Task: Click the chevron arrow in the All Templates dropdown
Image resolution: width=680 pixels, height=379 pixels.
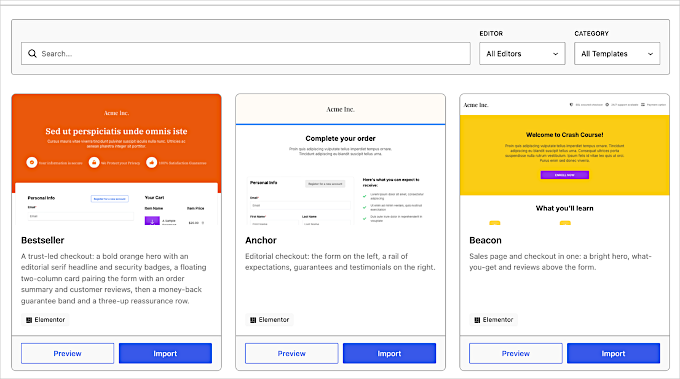Action: tap(651, 54)
